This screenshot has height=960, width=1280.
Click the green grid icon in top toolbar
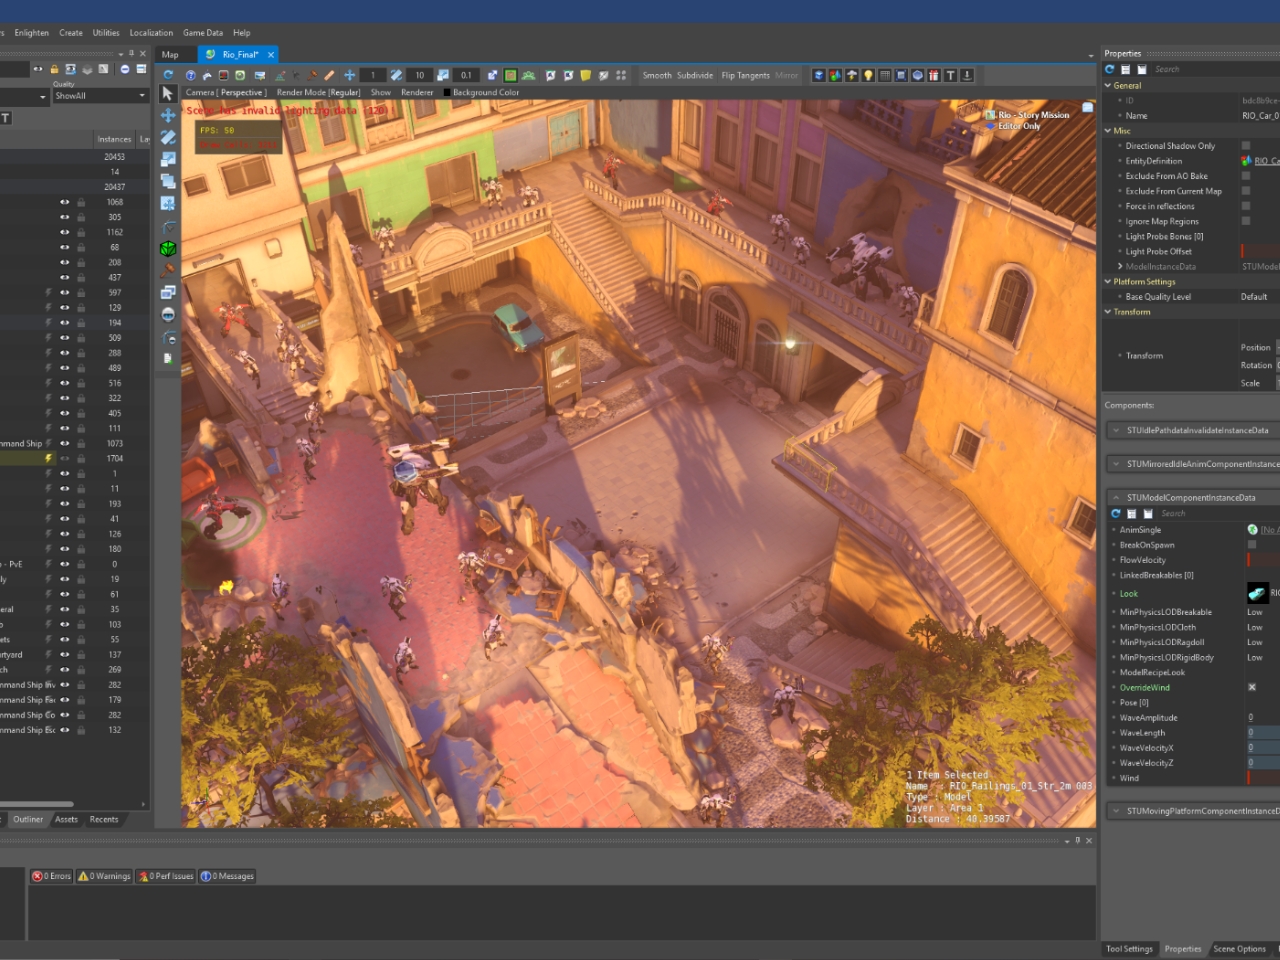coord(510,75)
